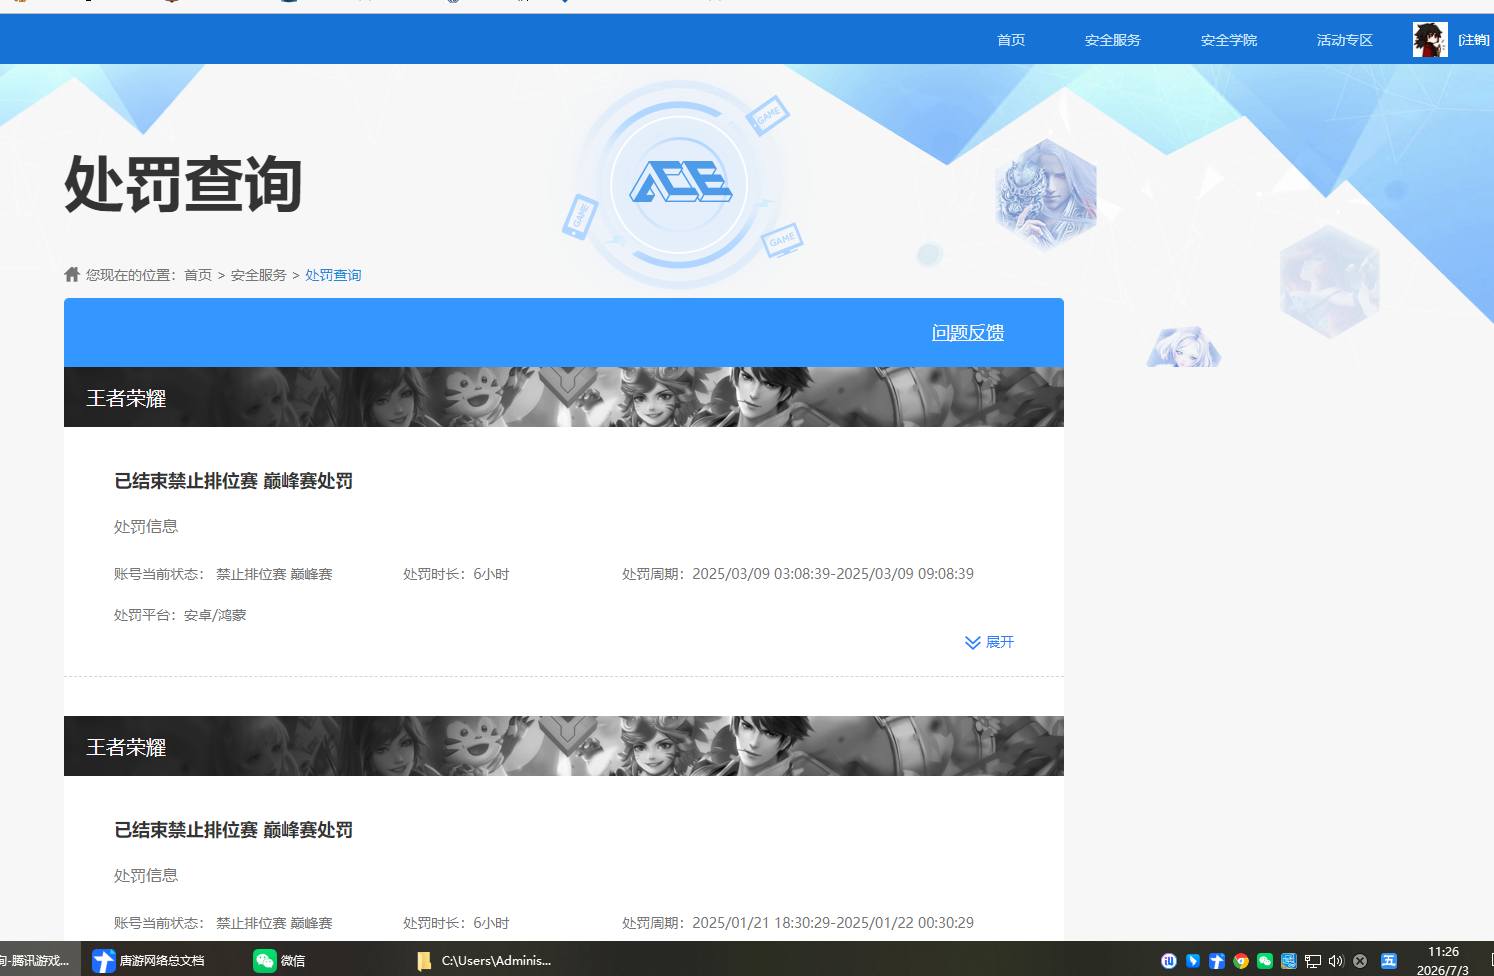This screenshot has width=1494, height=976.
Task: Open the volume control in the tray
Action: tap(1336, 961)
